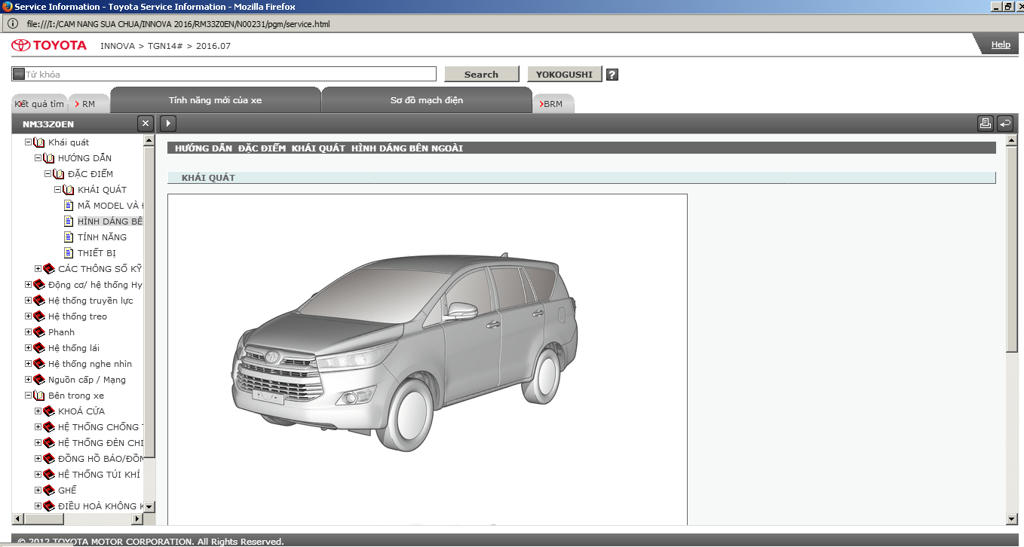Click the play arrow icon next to tree panel

tap(168, 123)
